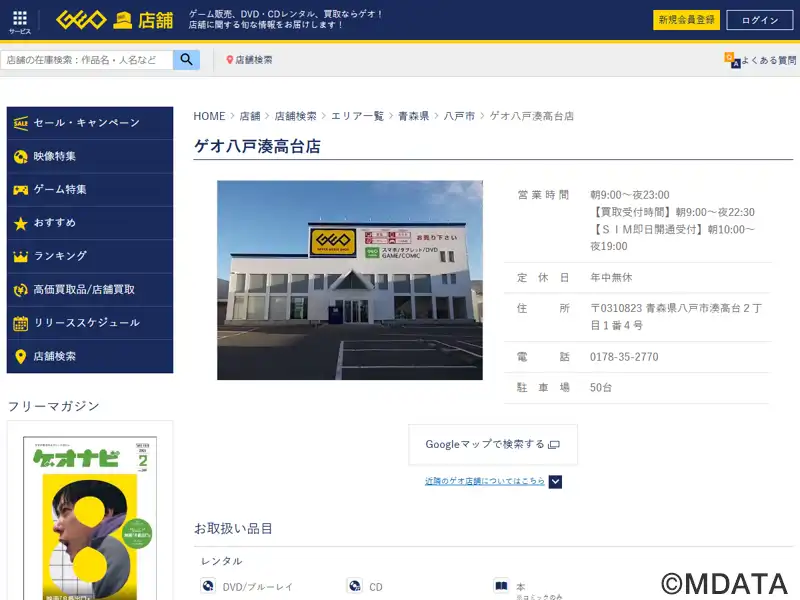Click the DVD/ブルーレイ disc icon
This screenshot has height=600, width=800.
[208, 586]
